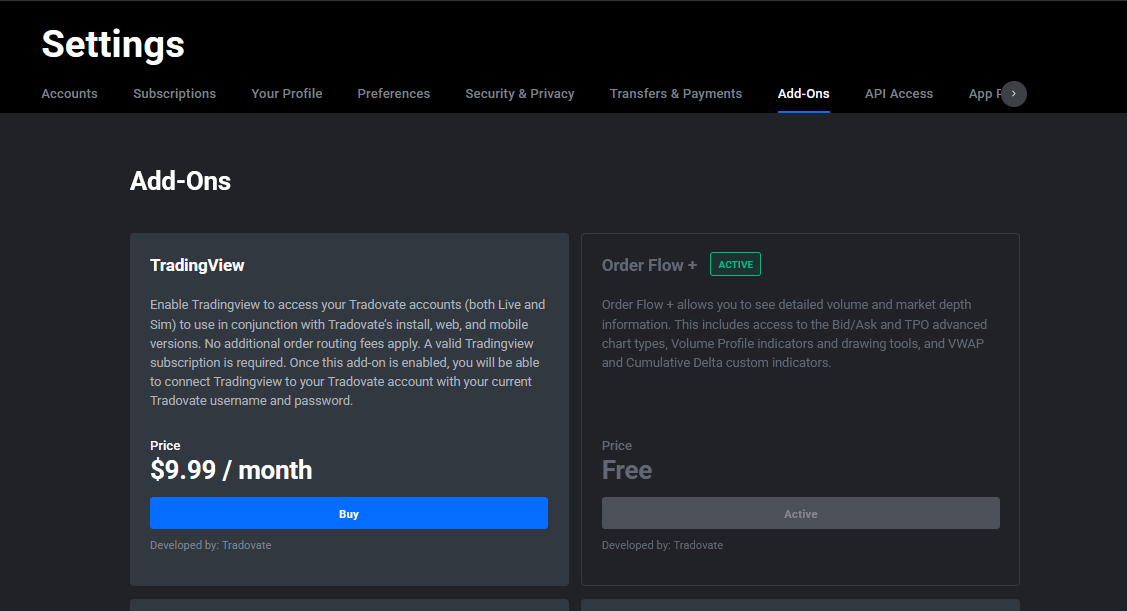Click the greyed Active button for Order Flow +
Viewport: 1127px width, 611px height.
click(801, 513)
